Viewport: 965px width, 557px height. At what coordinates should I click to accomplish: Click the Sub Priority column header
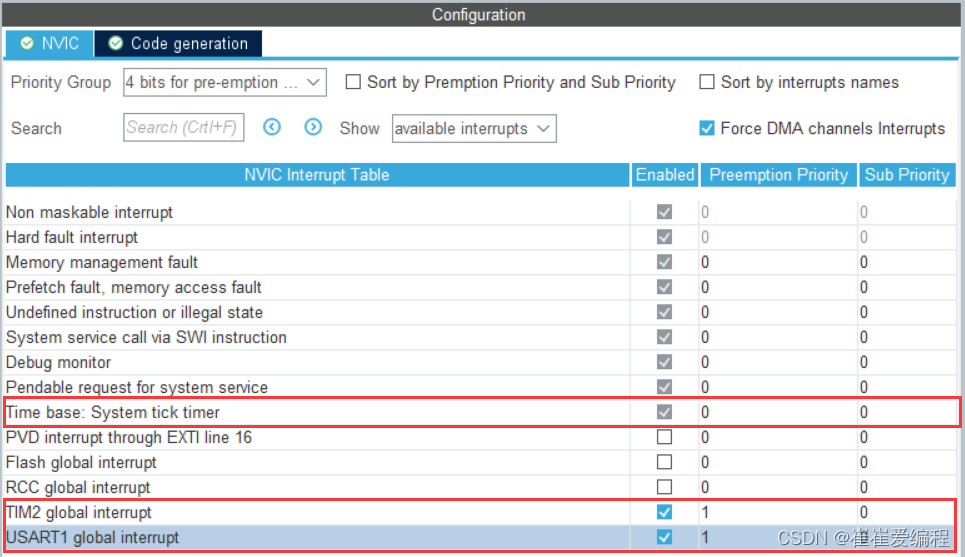point(907,175)
